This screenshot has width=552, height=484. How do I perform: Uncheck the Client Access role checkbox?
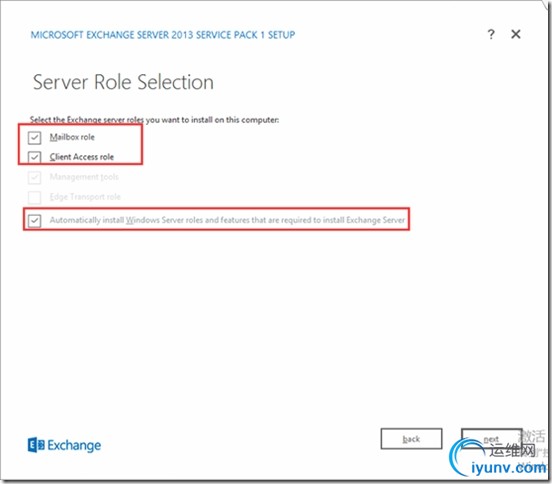[x=34, y=157]
